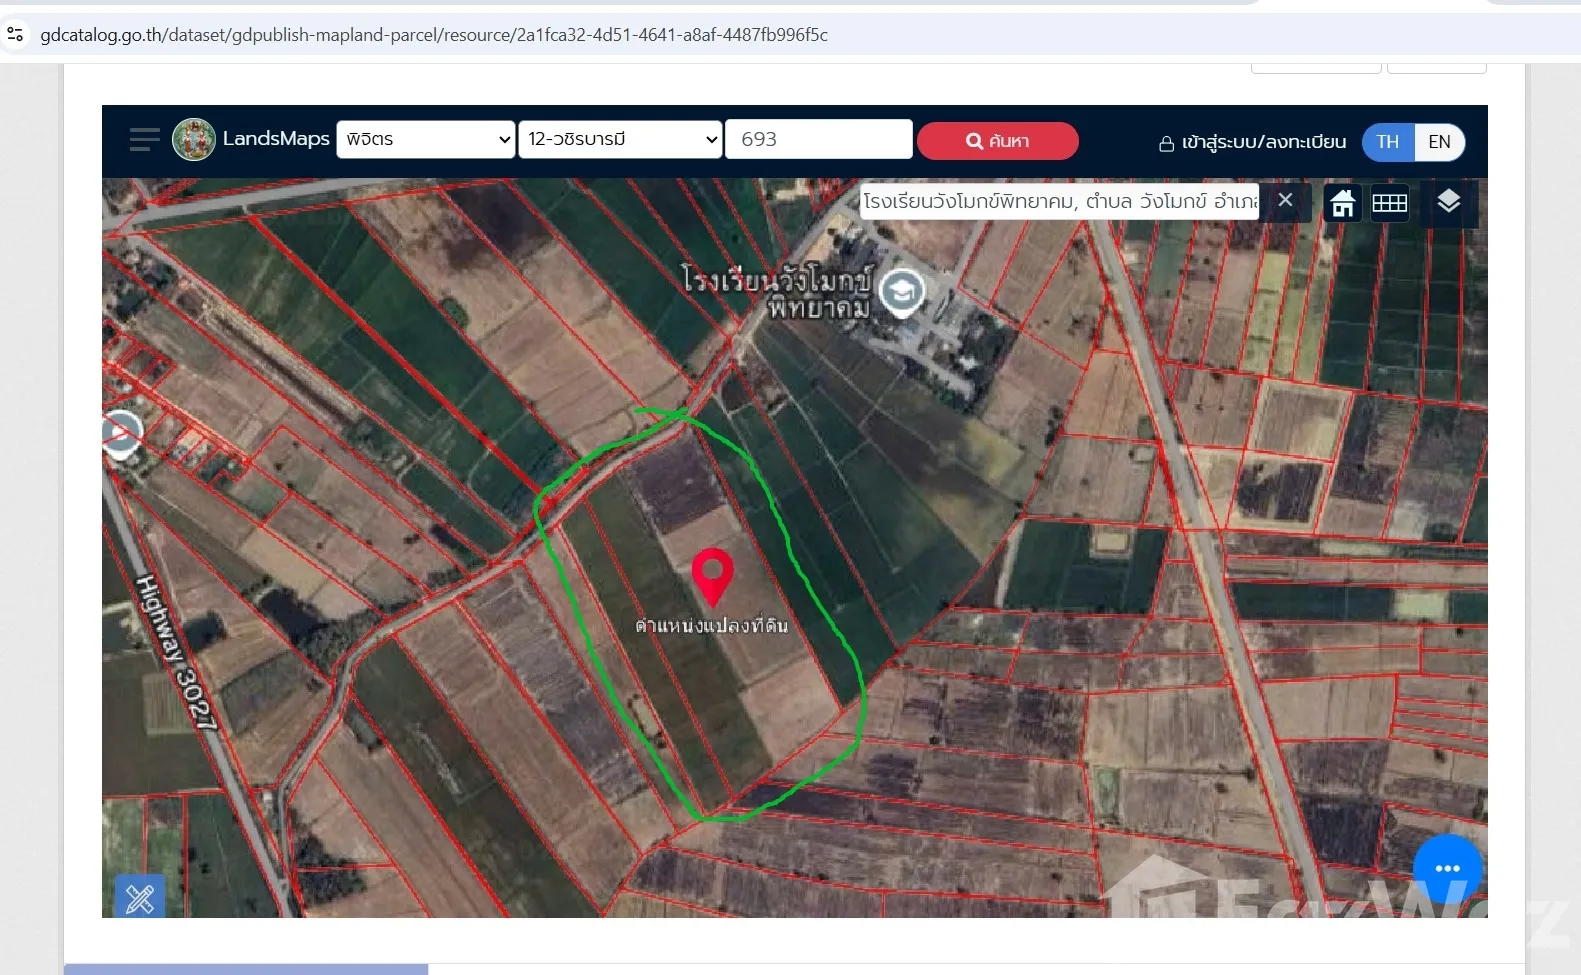The height and width of the screenshot is (975, 1581).
Task: Click the parcel number field containing 693
Action: pyautogui.click(x=818, y=140)
